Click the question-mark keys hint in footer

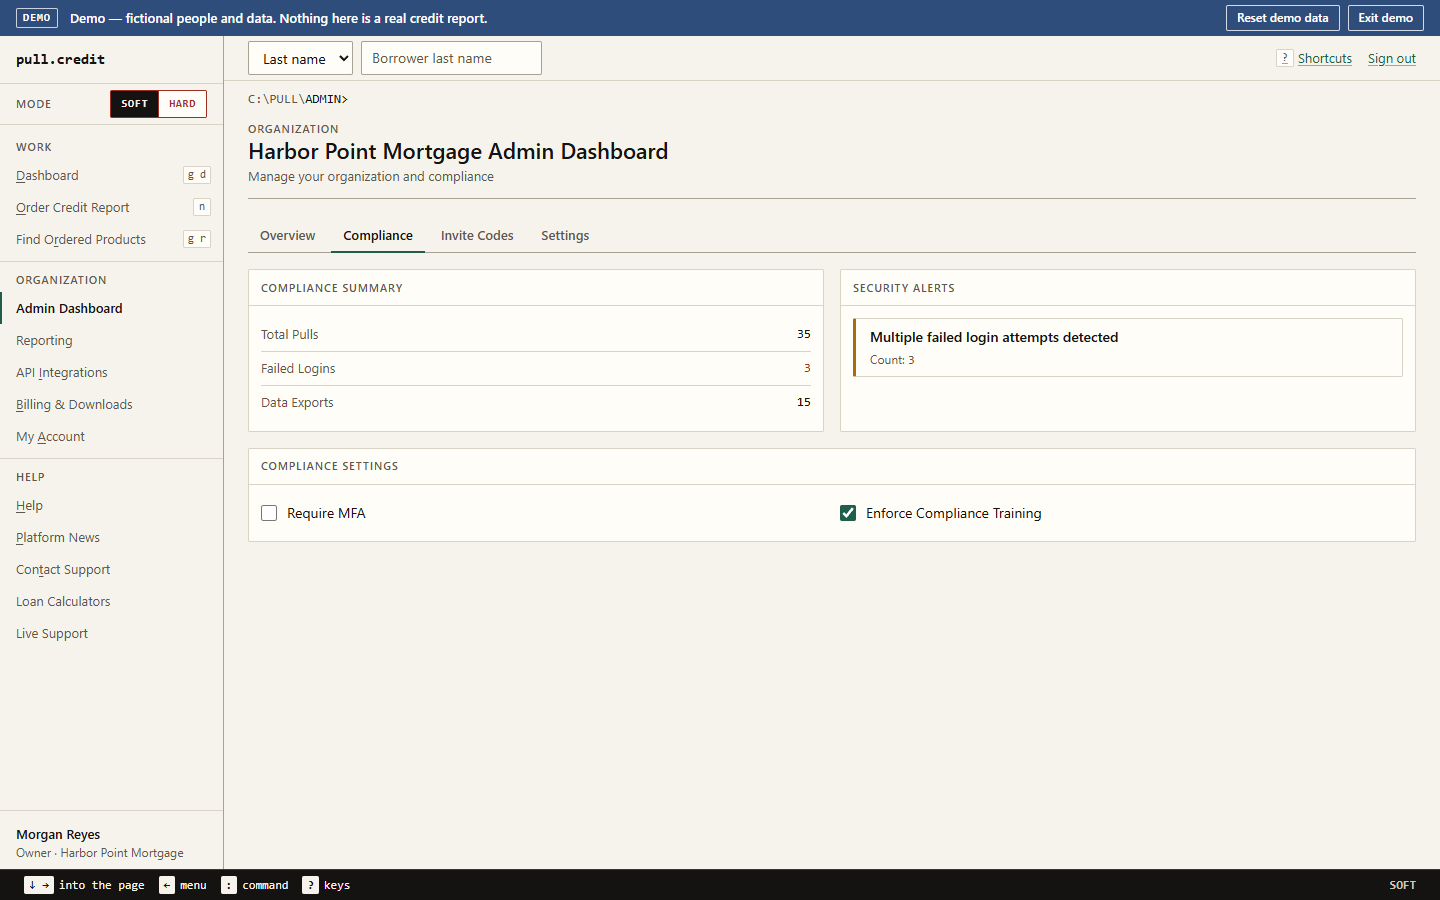pos(310,885)
